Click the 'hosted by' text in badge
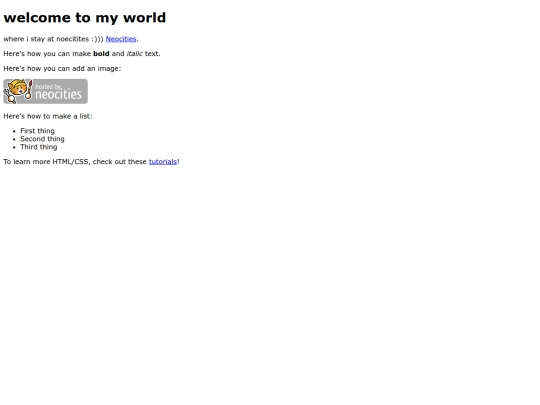Screen dimensions: 540x405 [x=49, y=87]
